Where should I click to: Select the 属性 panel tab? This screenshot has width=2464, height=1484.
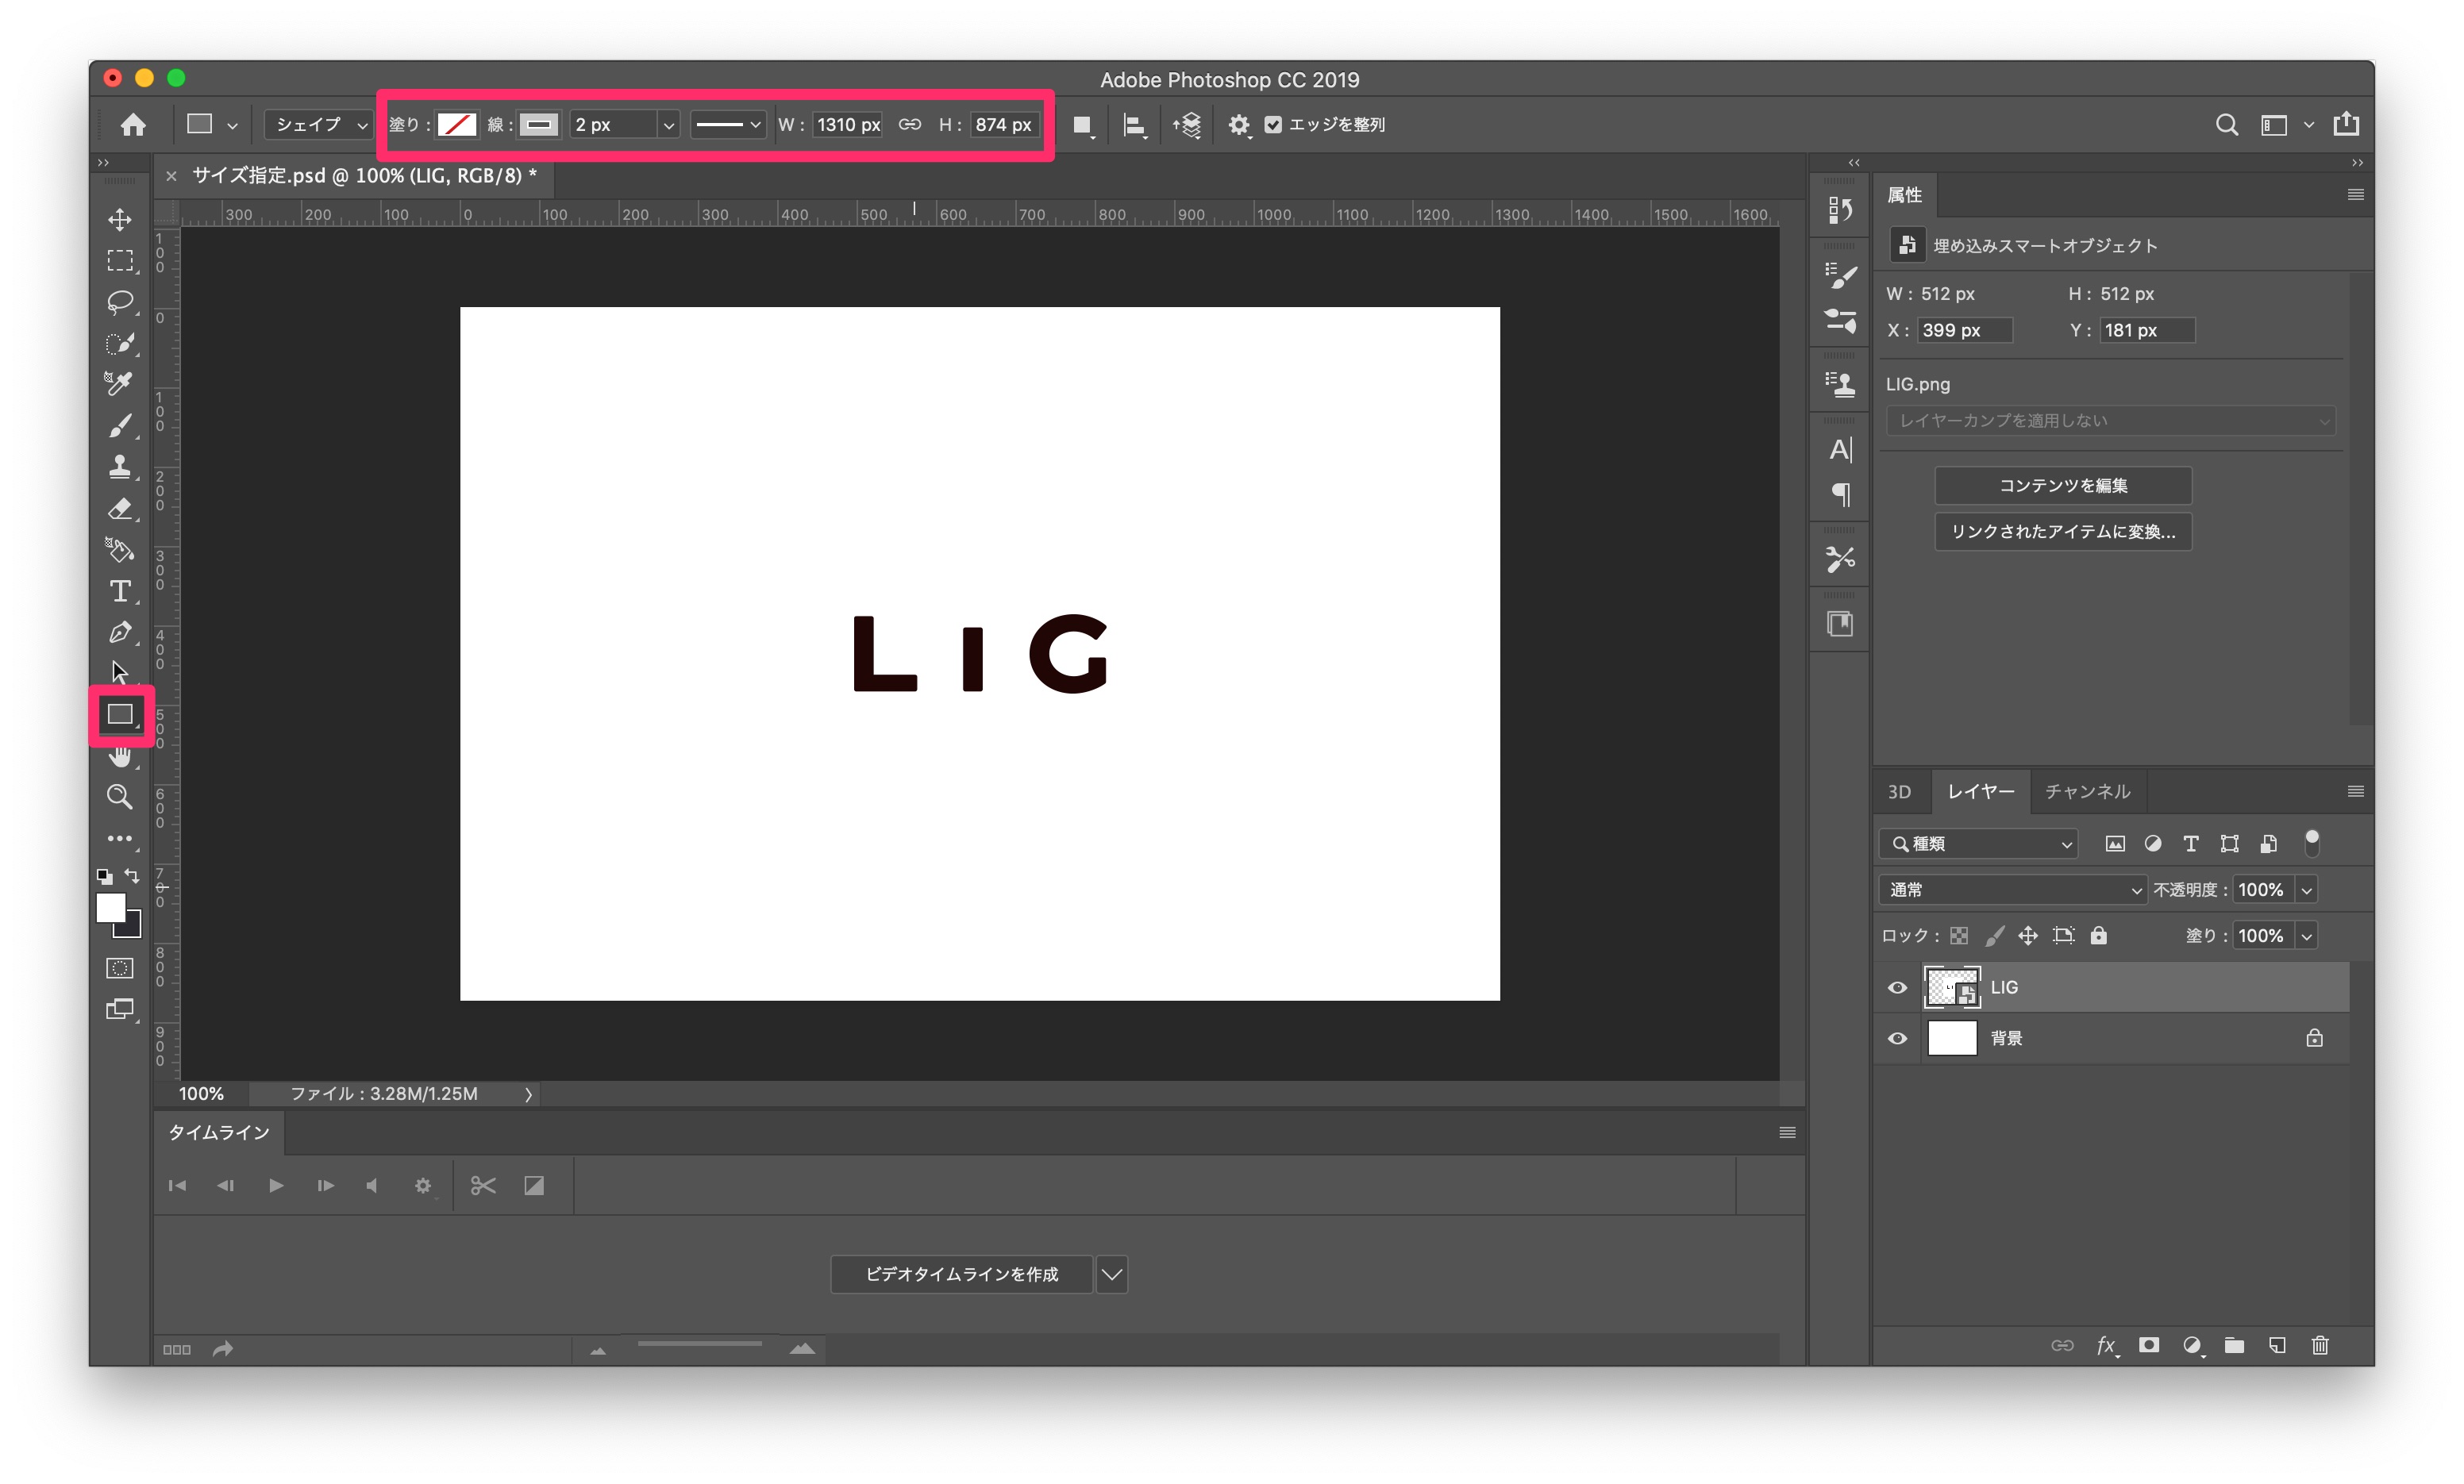point(1905,195)
